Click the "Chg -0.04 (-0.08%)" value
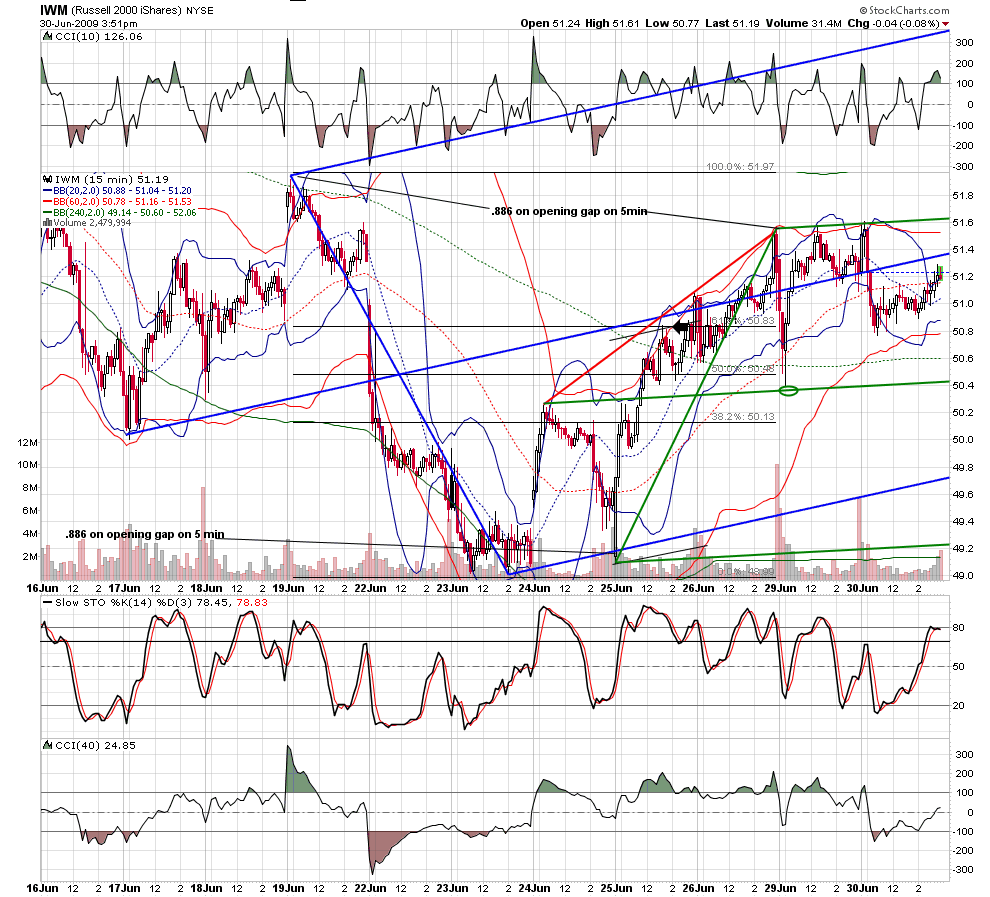This screenshot has width=990, height=897. (x=893, y=23)
